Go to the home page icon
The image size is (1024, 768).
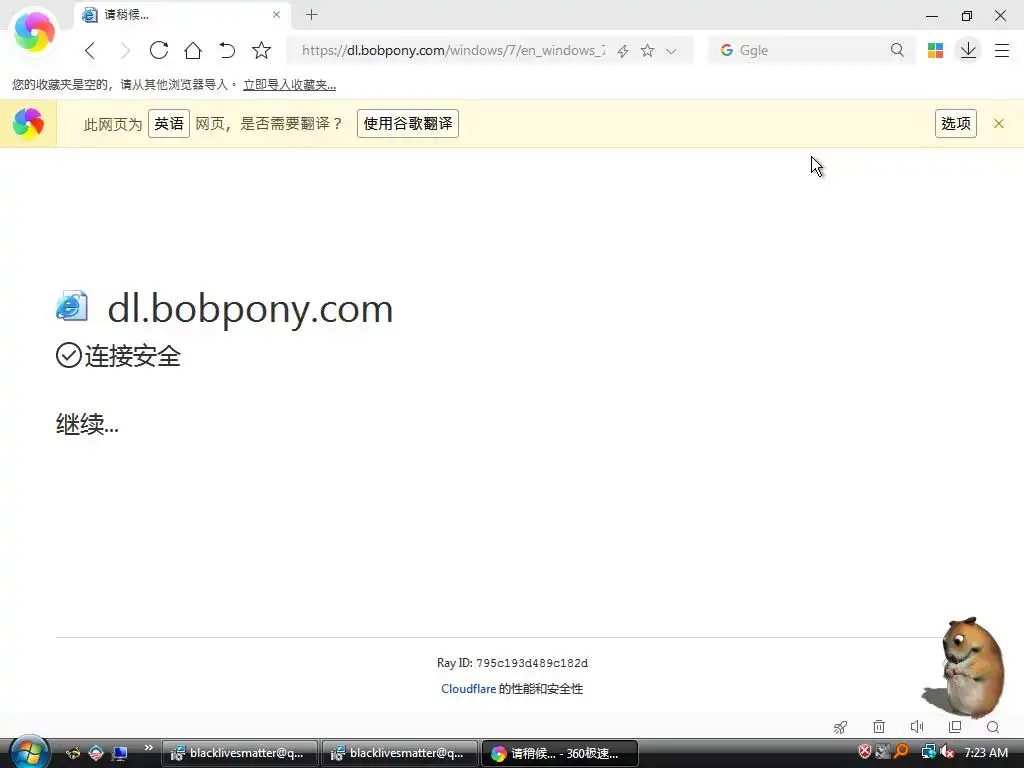(193, 50)
